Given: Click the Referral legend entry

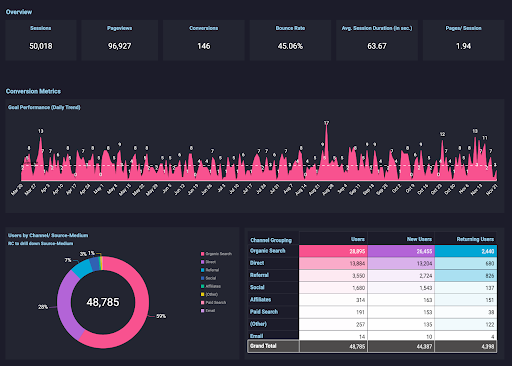Looking at the screenshot, I should point(210,270).
